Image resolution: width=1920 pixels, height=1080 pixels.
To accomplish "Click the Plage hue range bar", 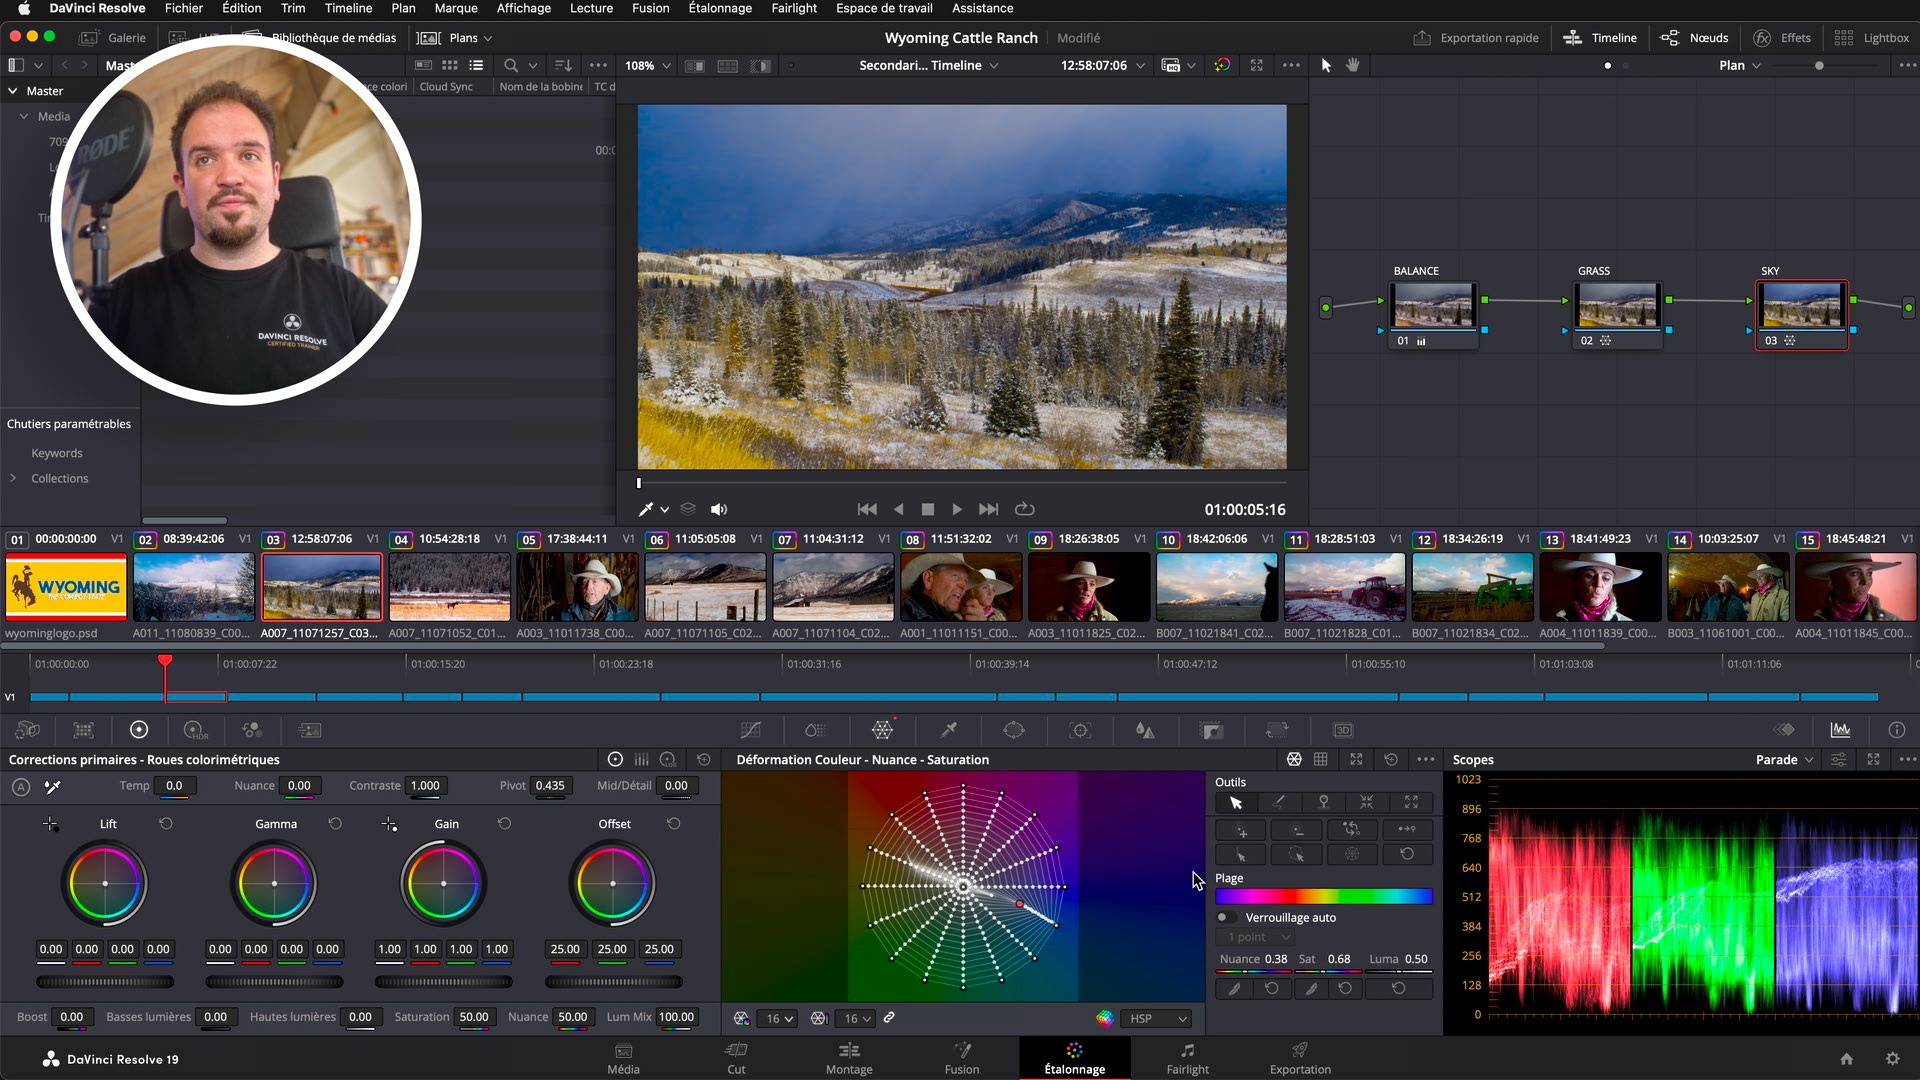I will tap(1323, 897).
